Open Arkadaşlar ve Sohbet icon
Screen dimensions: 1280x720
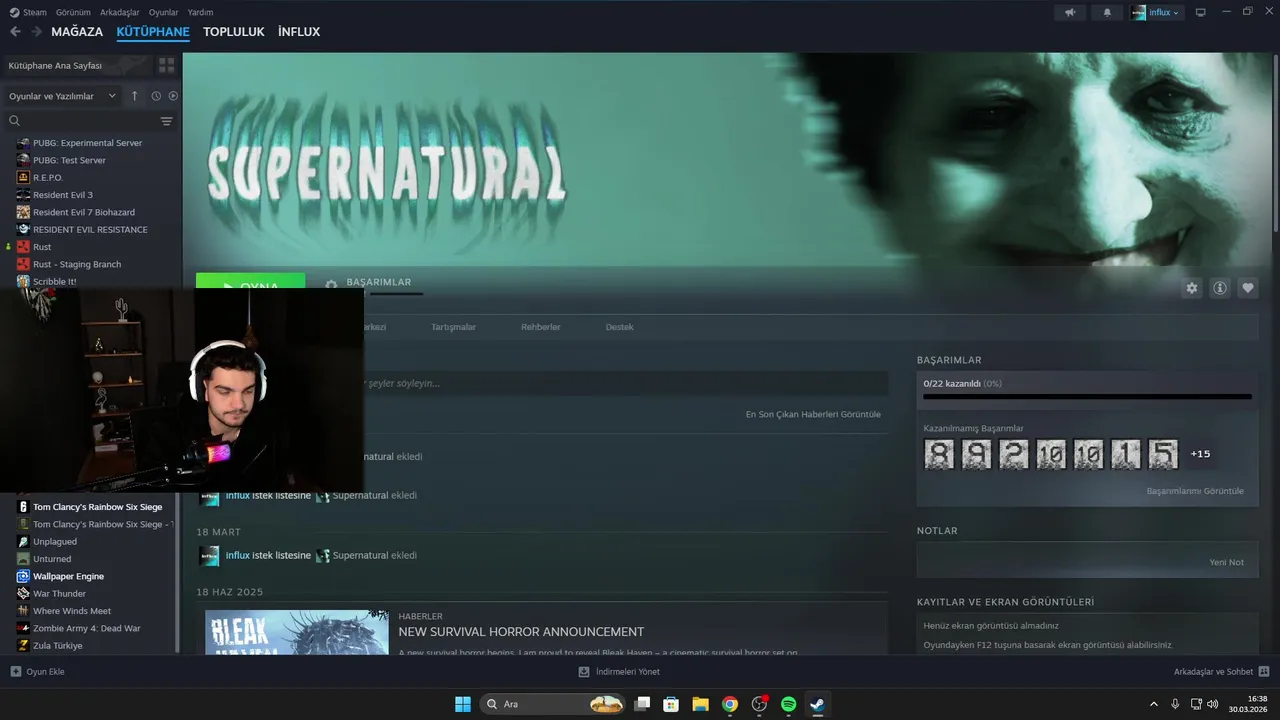1264,672
